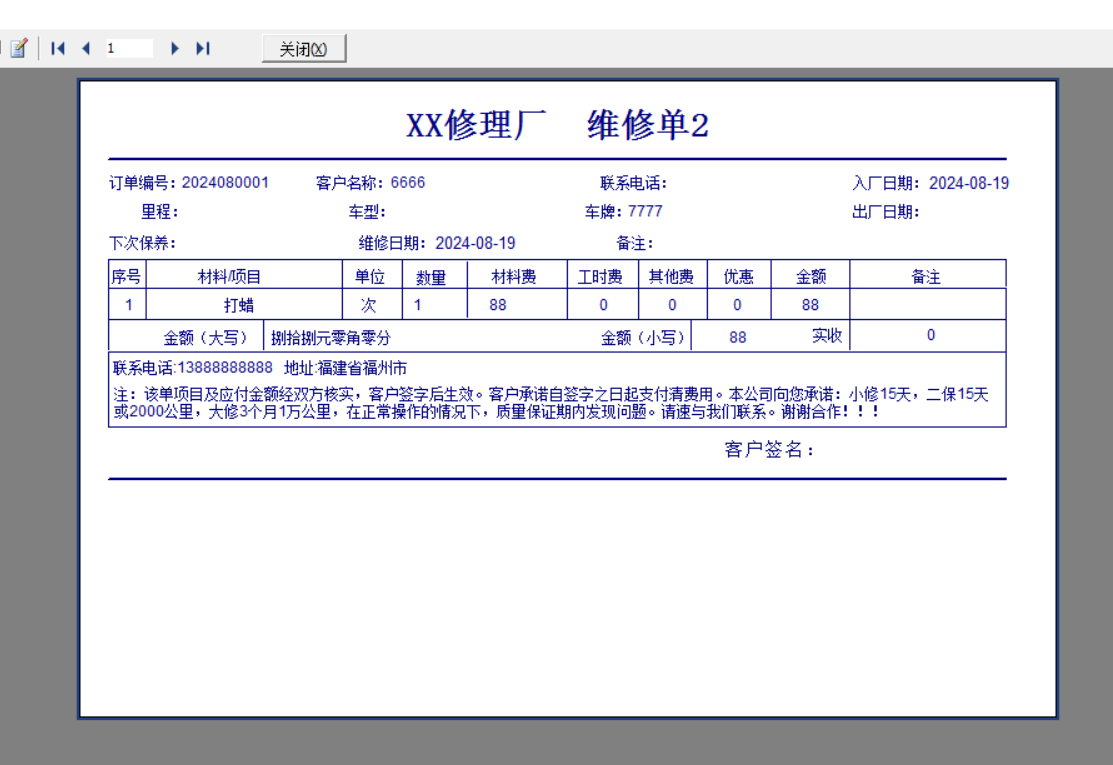Viewport: 1113px width, 765px height.
Task: Click the 客户签名 signature label
Action: pos(769,450)
